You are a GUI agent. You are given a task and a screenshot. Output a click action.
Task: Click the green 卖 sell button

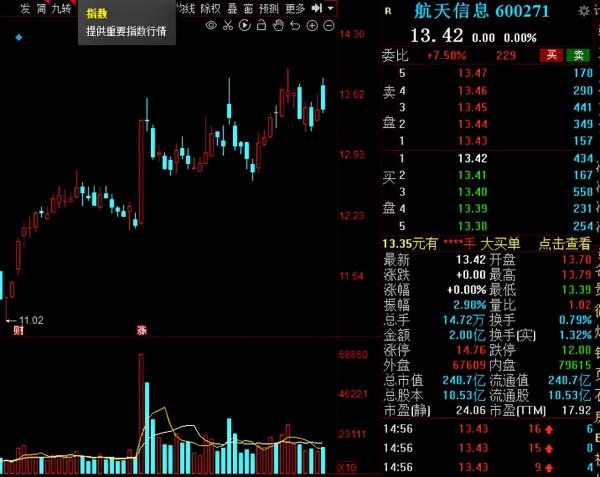(579, 55)
